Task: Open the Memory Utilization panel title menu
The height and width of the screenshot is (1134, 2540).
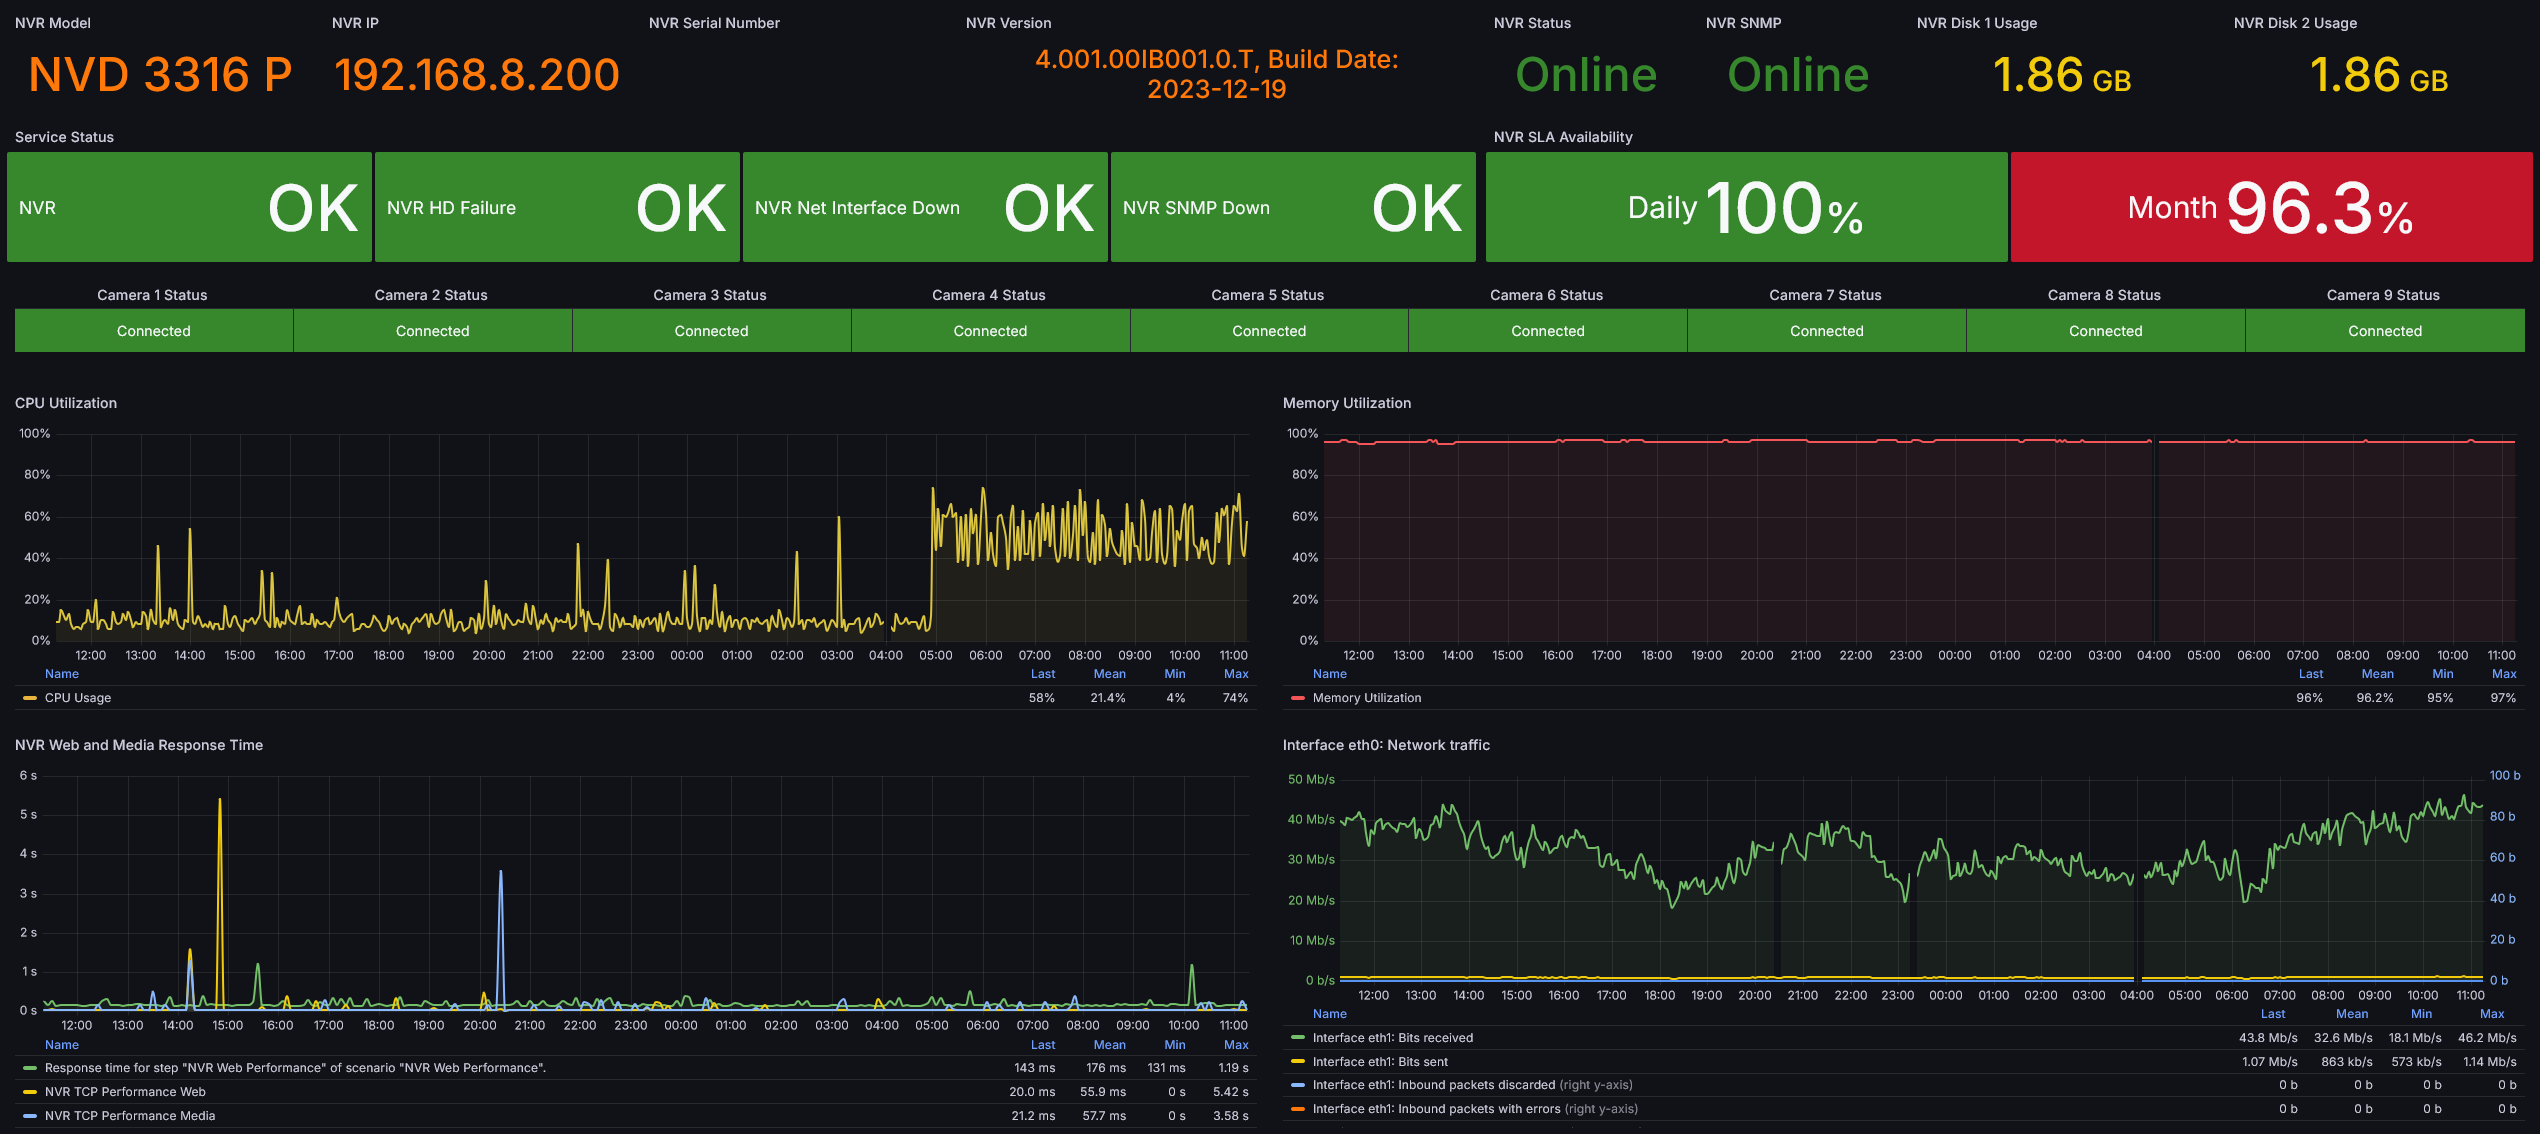Action: [1346, 403]
